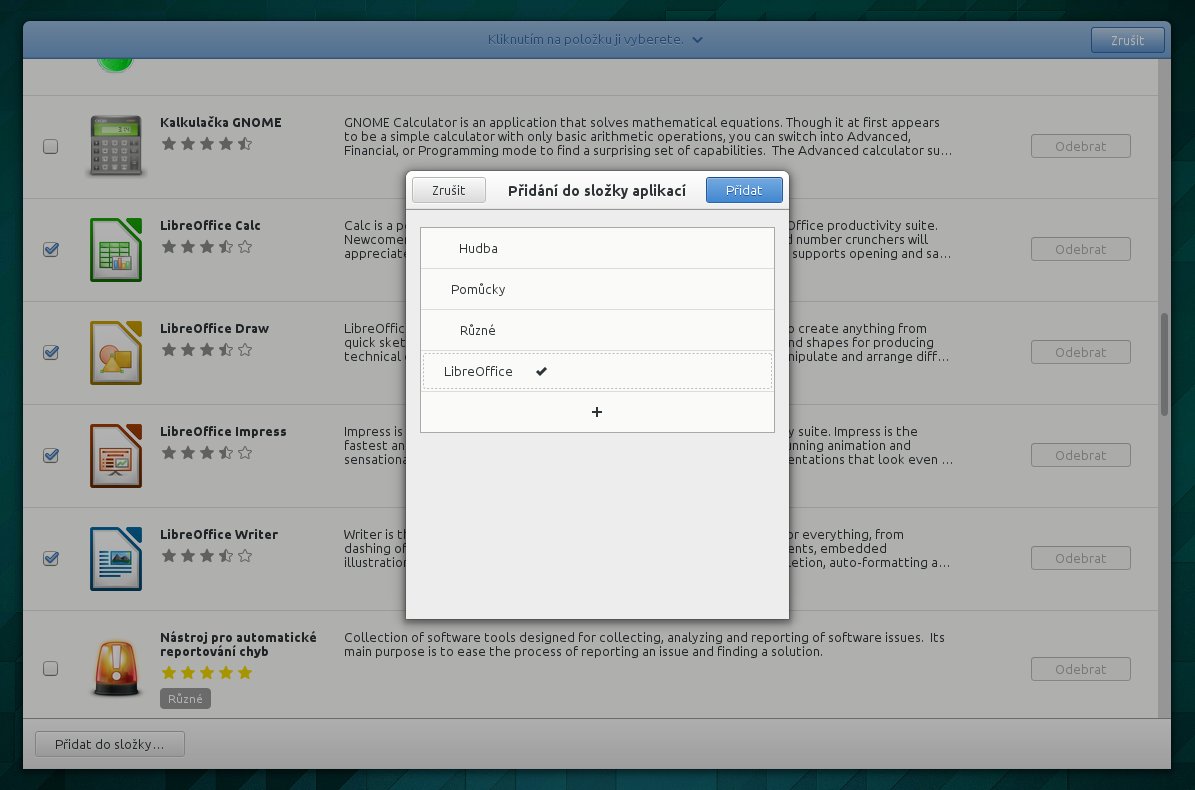Viewport: 1195px width, 790px height.
Task: Click the Různé folder tag under bug reporting tool
Action: click(185, 699)
